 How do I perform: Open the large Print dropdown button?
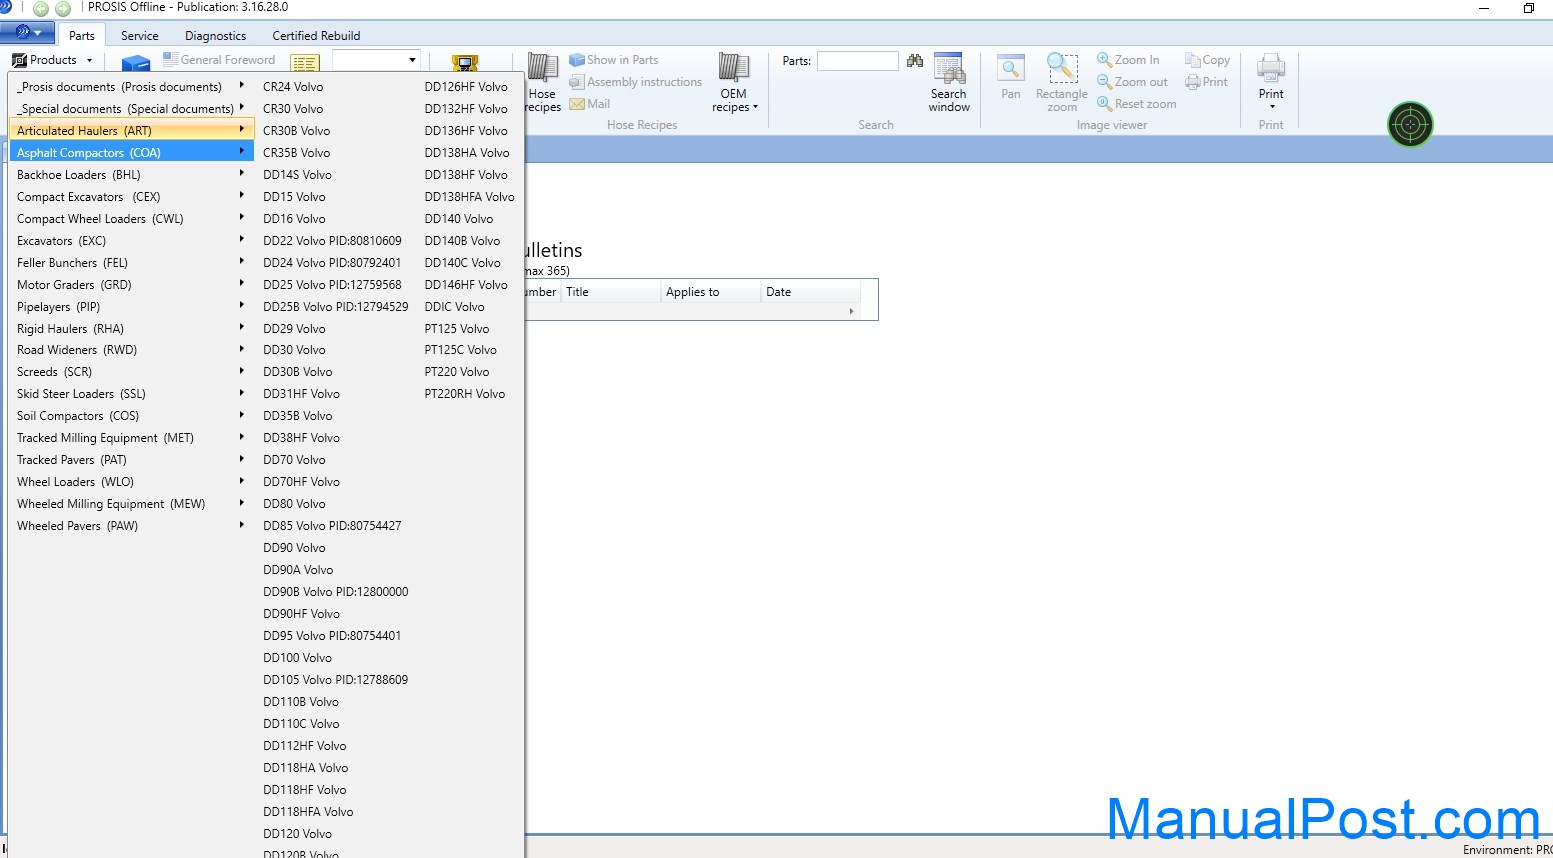pos(1271,82)
